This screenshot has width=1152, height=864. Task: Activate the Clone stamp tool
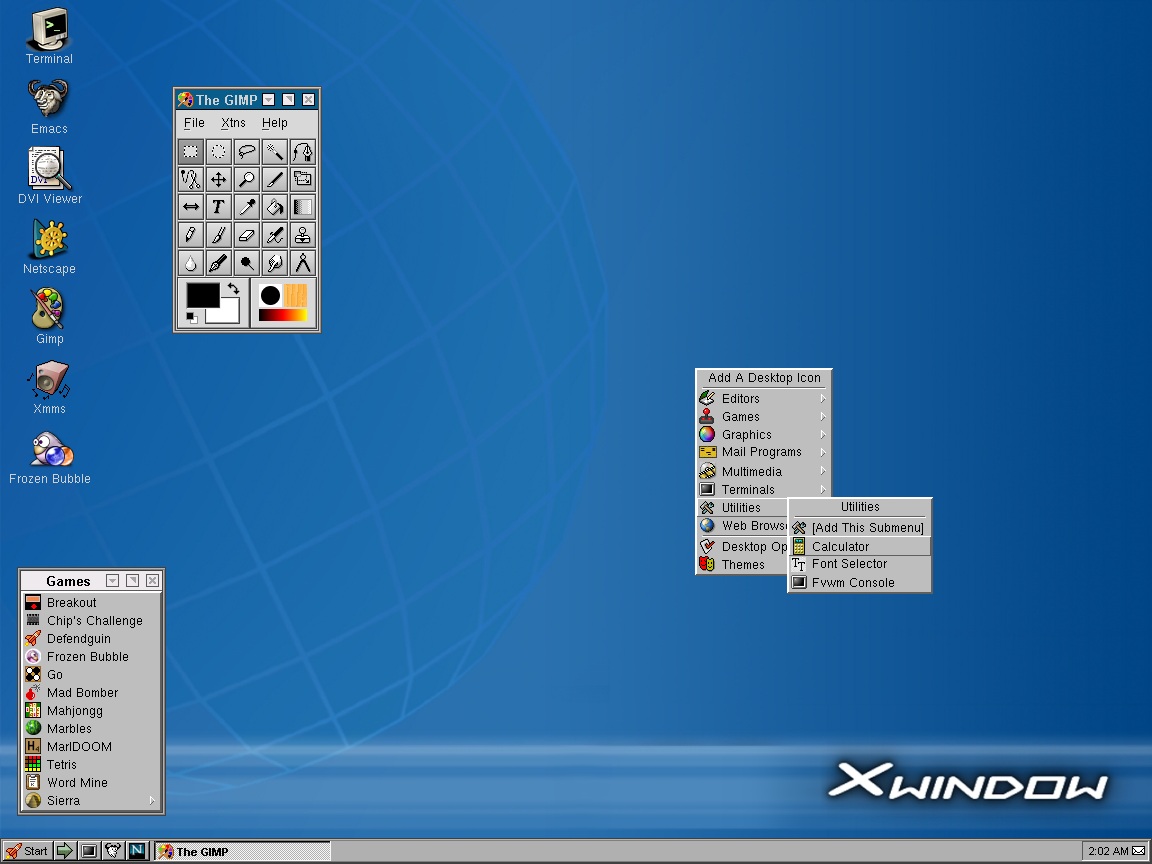click(x=303, y=235)
